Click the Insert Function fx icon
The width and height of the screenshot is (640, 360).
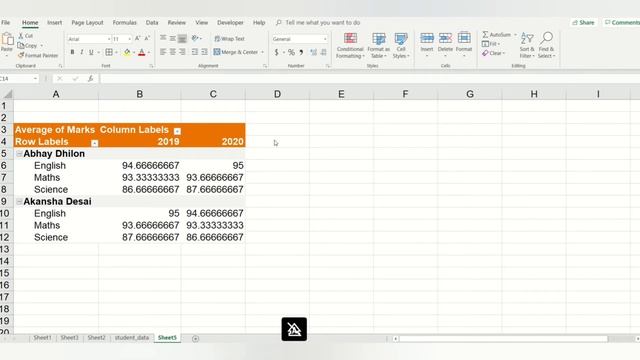90,78
